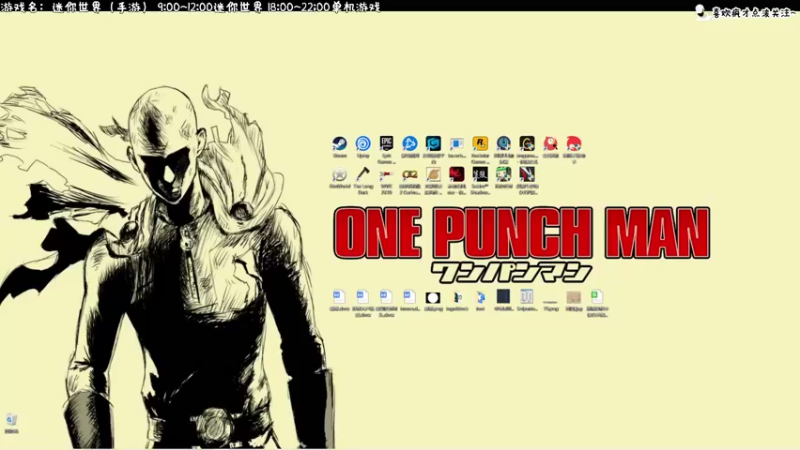The height and width of the screenshot is (450, 800).
Task: Select the silver star medallion game icon
Action: pos(339,174)
